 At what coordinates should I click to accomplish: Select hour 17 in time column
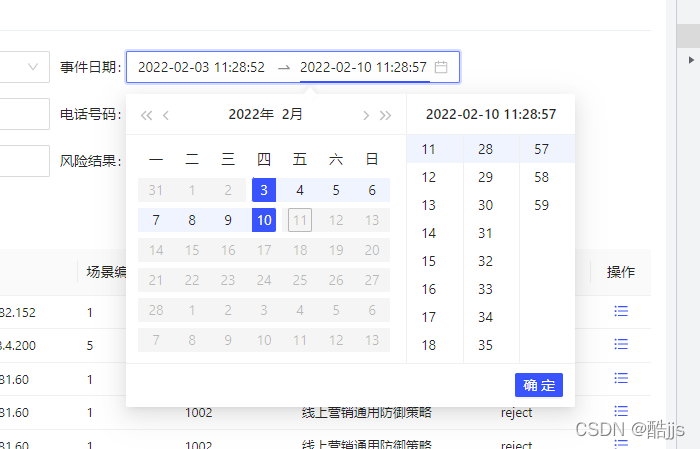point(434,317)
